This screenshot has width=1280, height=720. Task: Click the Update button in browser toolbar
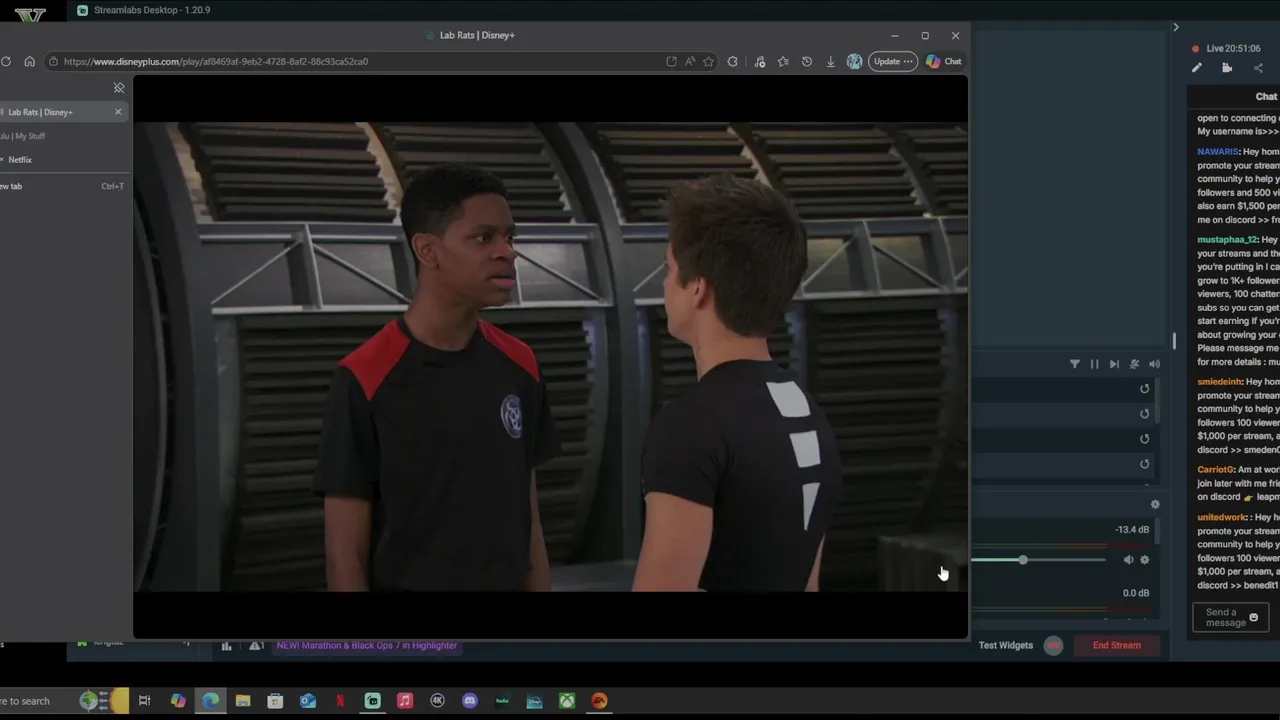893,61
